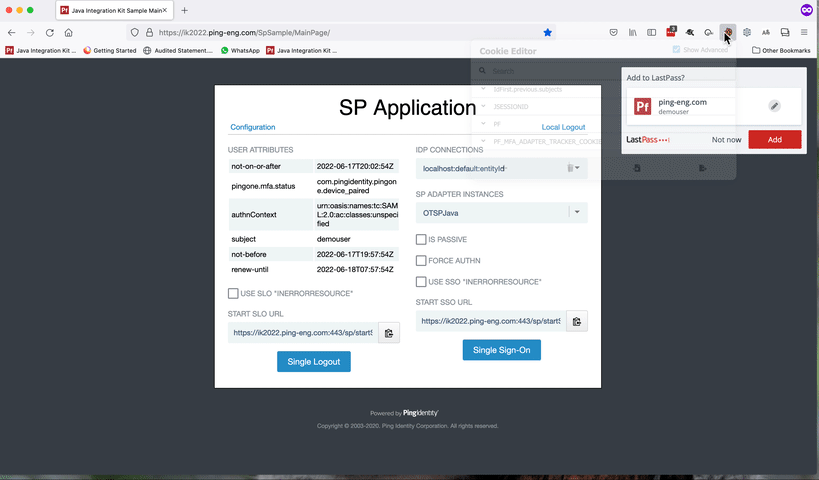Reload the current page

[50, 32]
